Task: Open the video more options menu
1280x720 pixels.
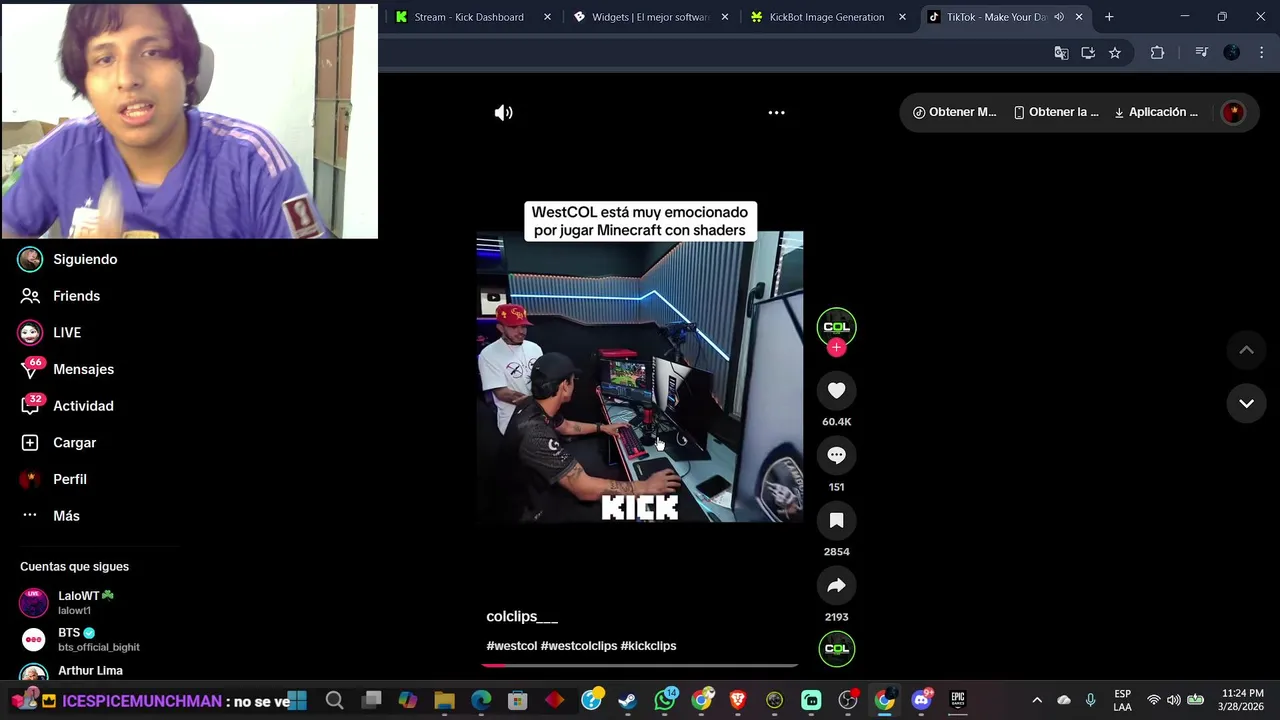Action: click(x=776, y=113)
